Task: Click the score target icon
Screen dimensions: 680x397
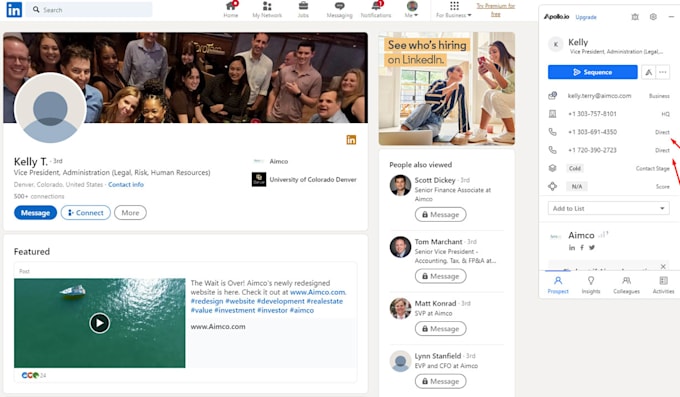Action: coord(552,186)
